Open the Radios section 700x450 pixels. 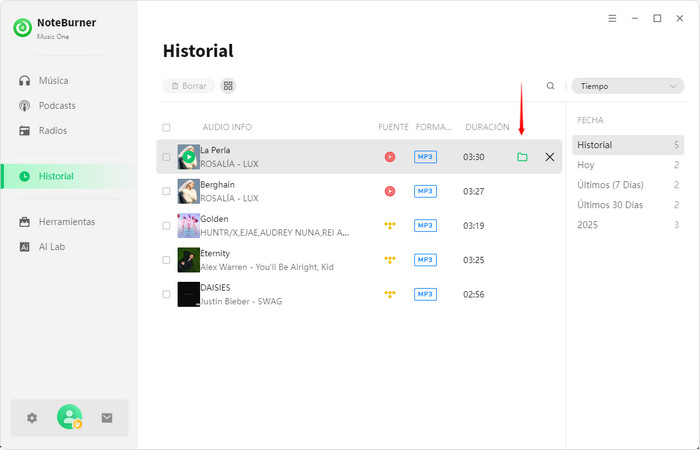(43, 131)
